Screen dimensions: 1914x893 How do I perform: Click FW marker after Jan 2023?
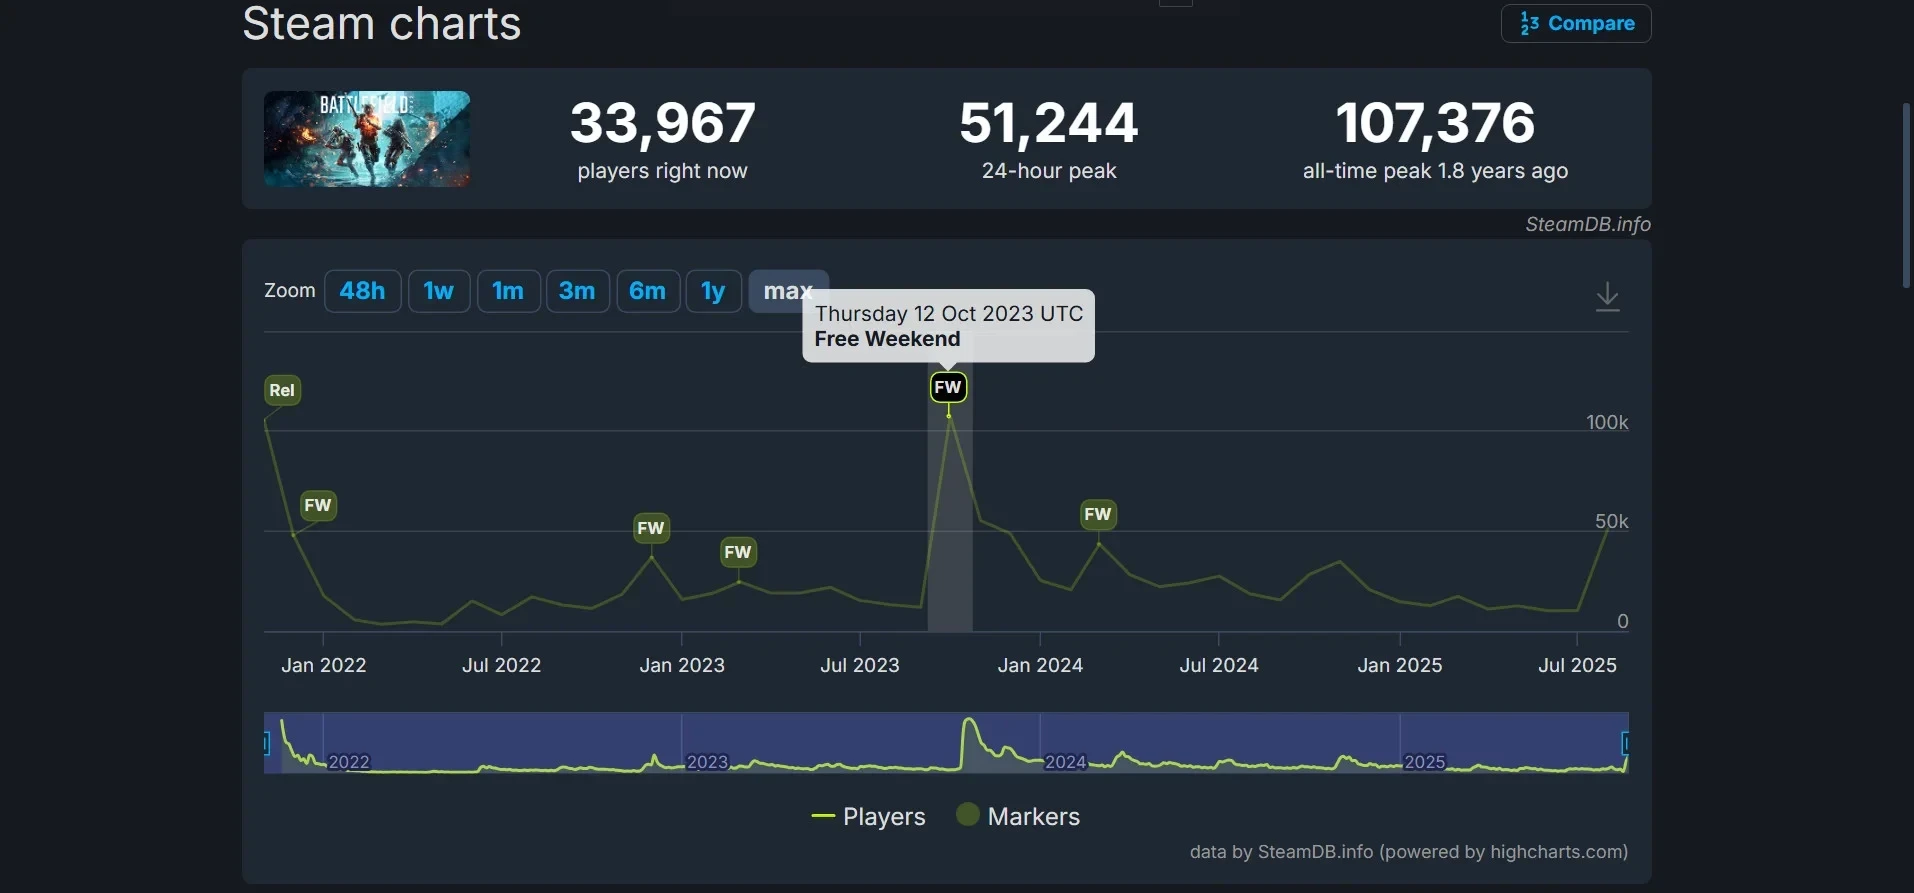pyautogui.click(x=738, y=552)
